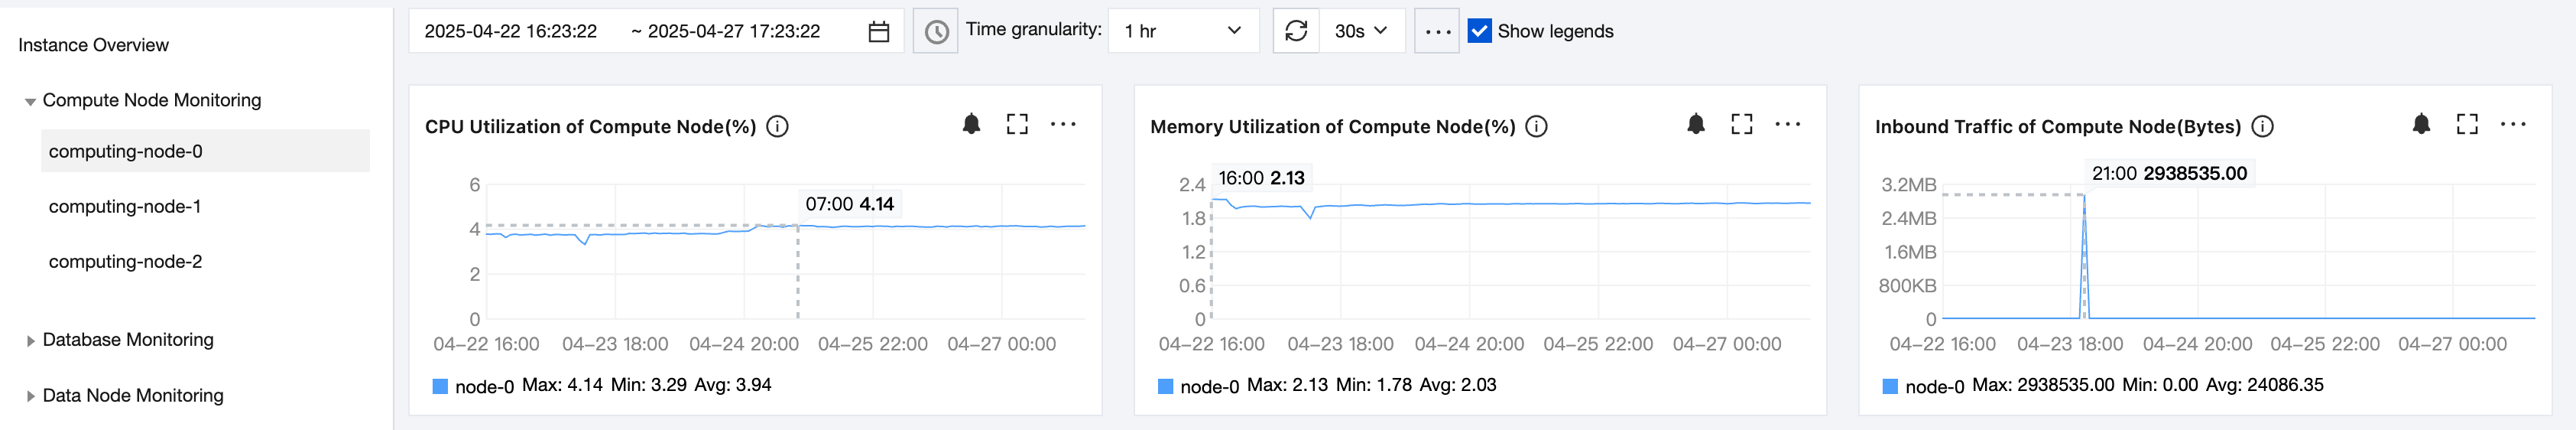Viewport: 2576px width, 430px height.
Task: Click the alarm bell on Memory Utilization chart
Action: (1696, 124)
